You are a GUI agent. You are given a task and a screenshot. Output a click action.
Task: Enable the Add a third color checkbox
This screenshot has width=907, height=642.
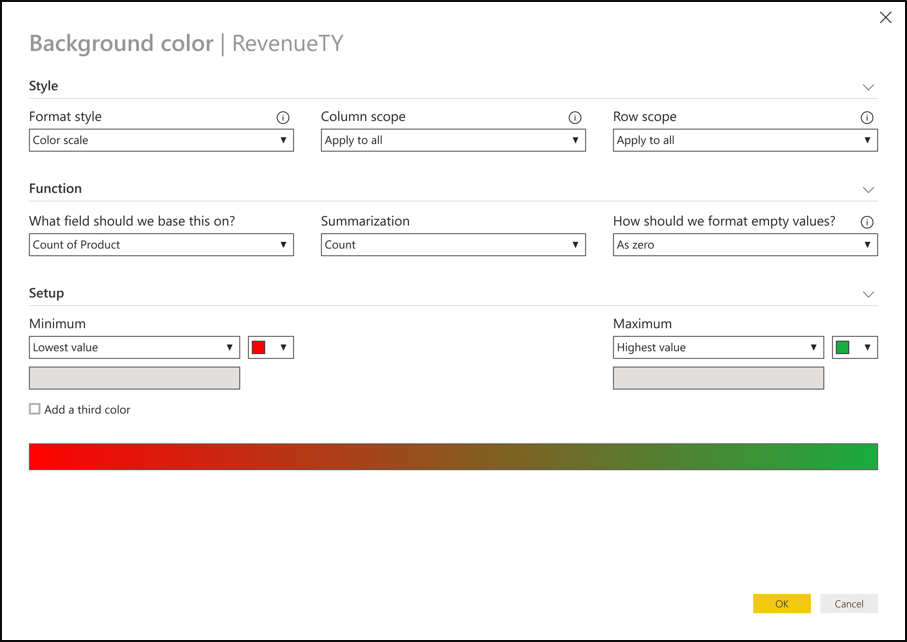coord(35,409)
